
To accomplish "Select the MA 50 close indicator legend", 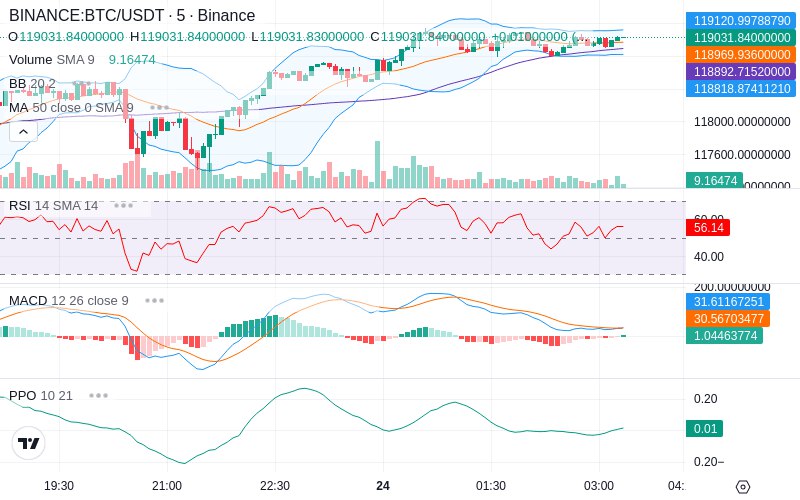I will (70, 107).
